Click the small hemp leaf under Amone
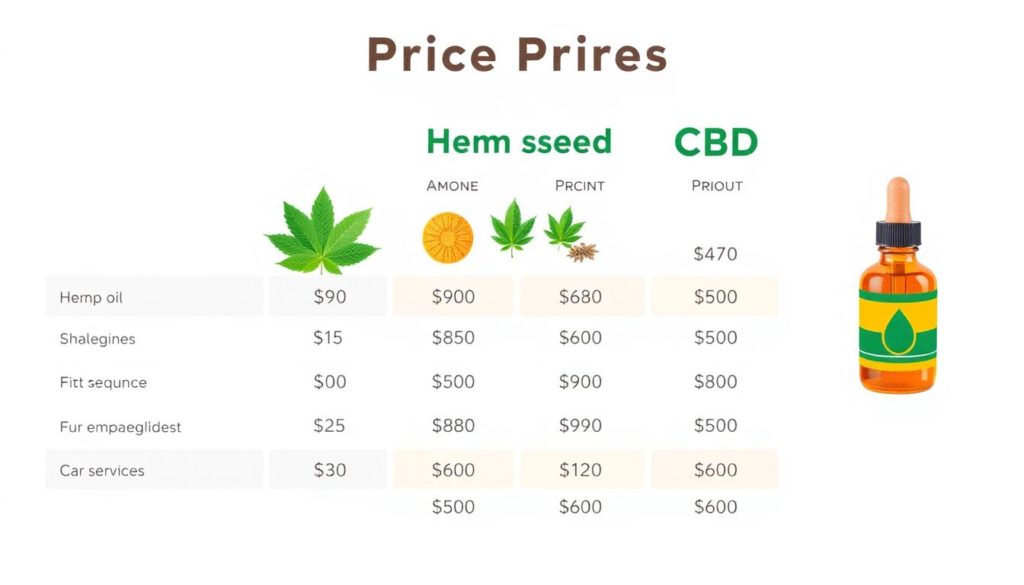The height and width of the screenshot is (585, 1024). pyautogui.click(x=513, y=227)
